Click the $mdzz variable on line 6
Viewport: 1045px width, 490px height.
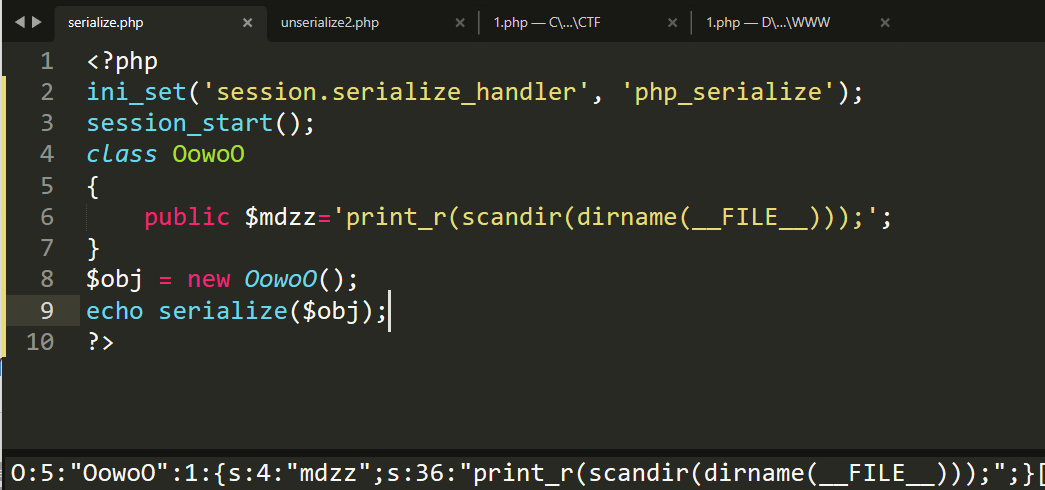click(280, 217)
